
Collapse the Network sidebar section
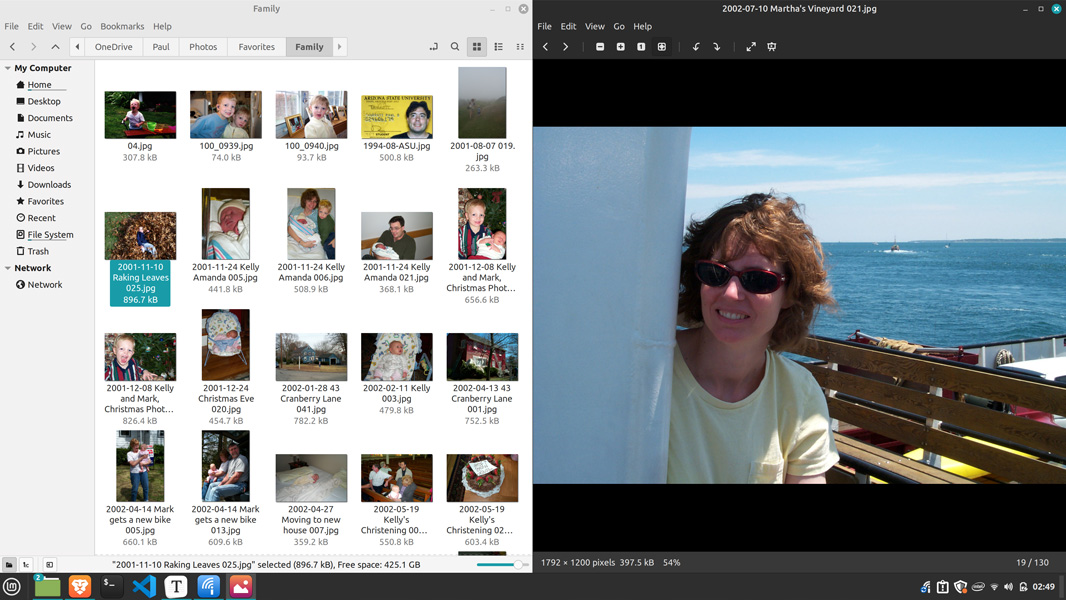[x=8, y=268]
